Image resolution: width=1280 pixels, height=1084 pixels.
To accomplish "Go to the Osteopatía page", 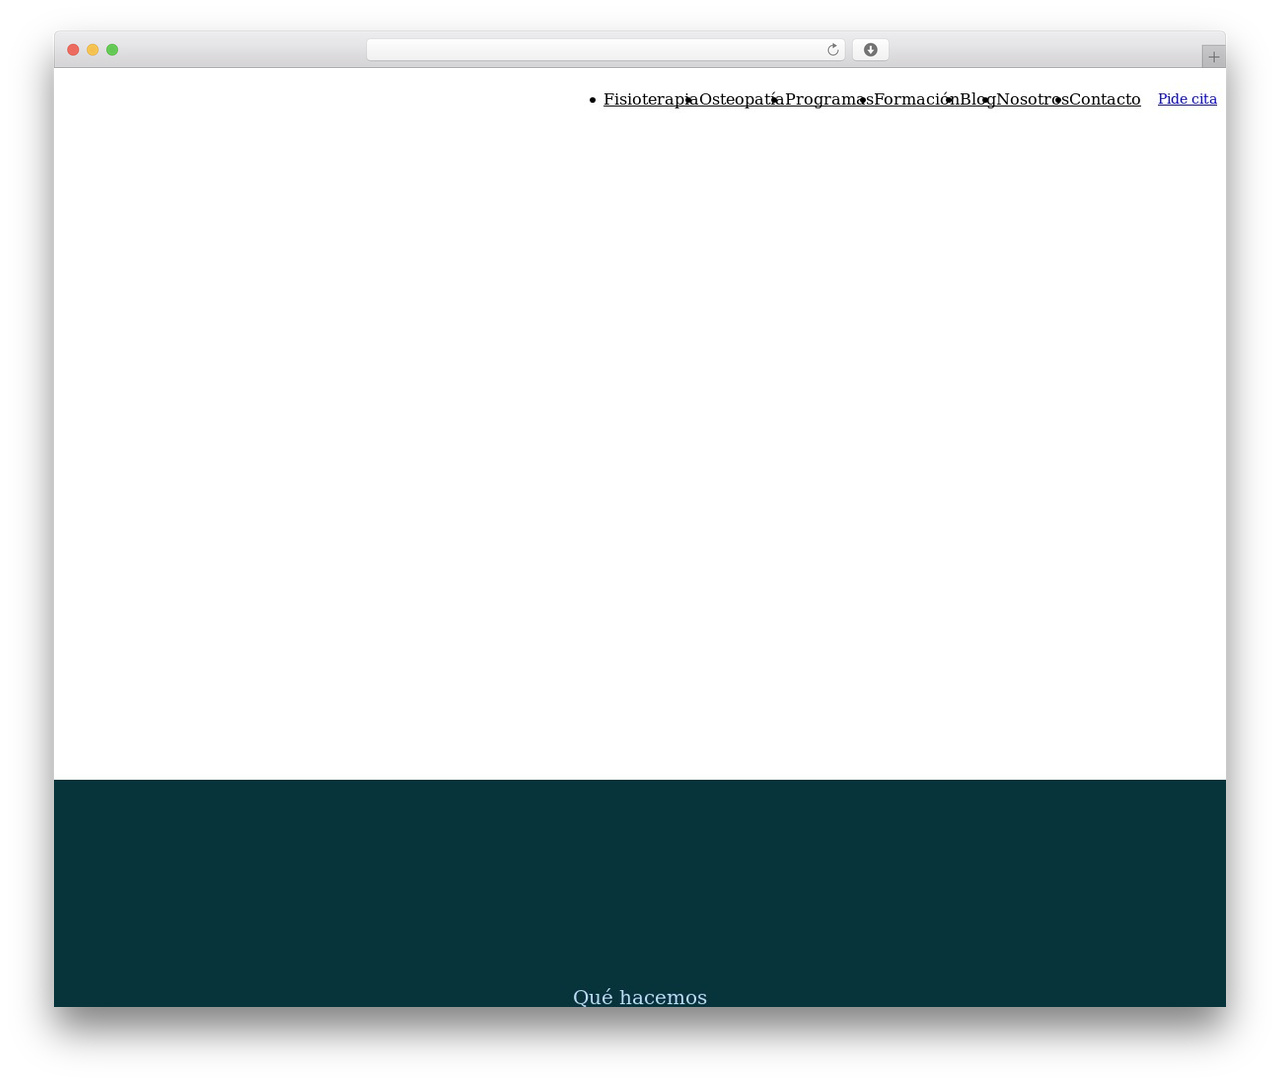I will tap(742, 99).
